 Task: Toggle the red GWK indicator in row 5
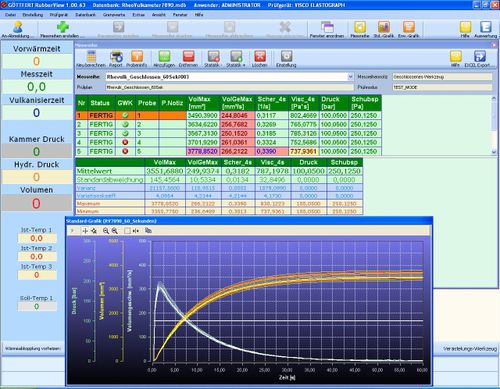[125, 151]
